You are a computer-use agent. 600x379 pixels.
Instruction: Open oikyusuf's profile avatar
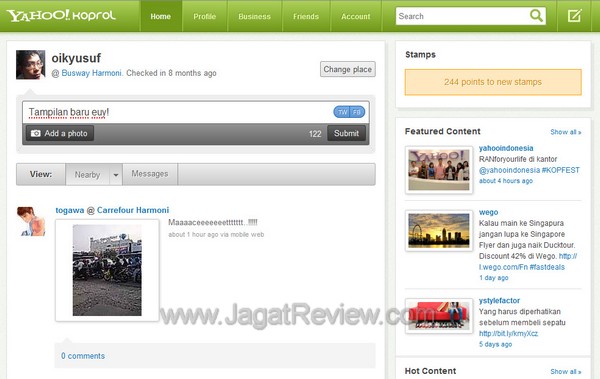point(31,65)
